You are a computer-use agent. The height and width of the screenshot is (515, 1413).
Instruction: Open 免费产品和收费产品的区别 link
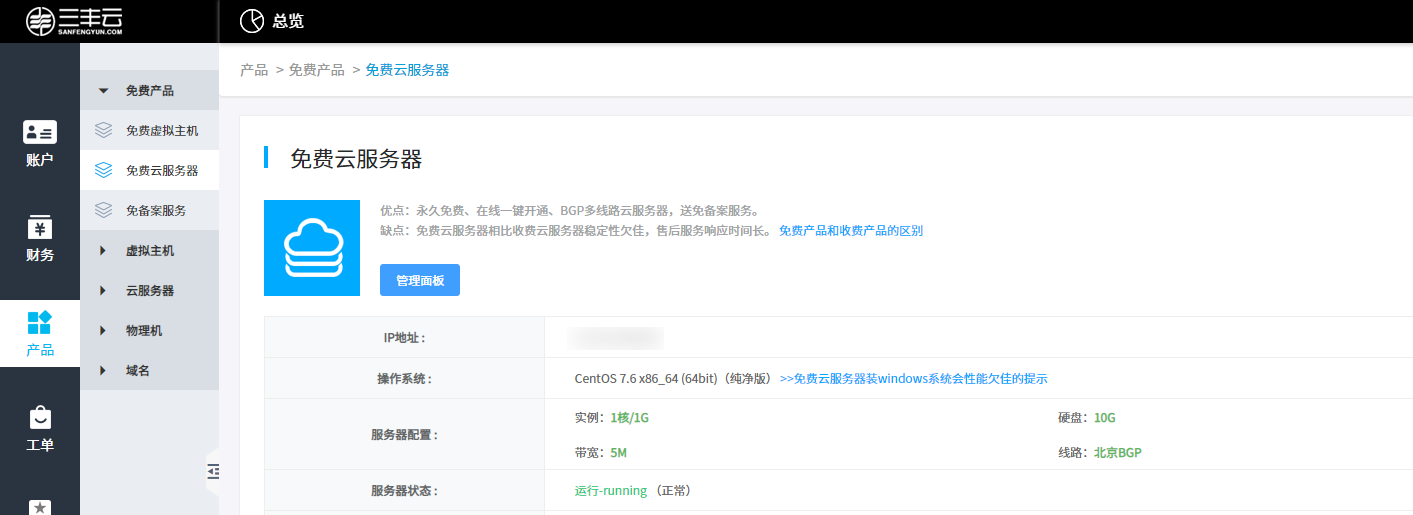point(851,230)
